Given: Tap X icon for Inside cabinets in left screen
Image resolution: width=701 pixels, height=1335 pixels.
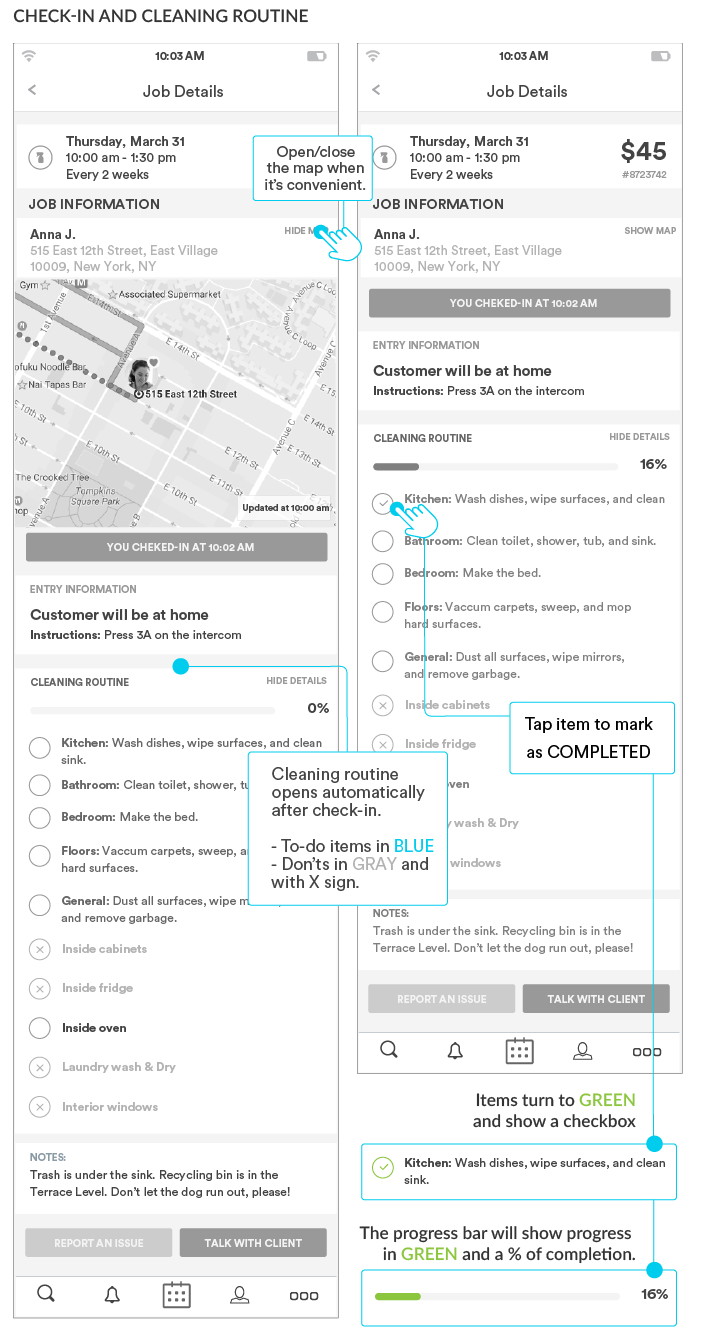Looking at the screenshot, I should click(39, 949).
